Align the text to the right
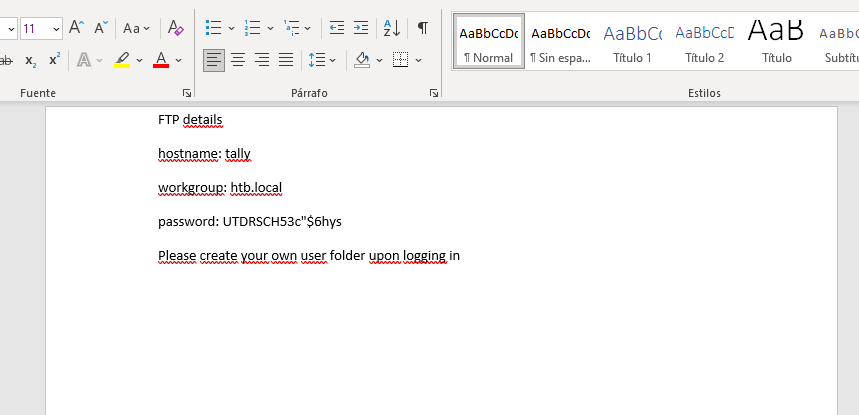 262,60
